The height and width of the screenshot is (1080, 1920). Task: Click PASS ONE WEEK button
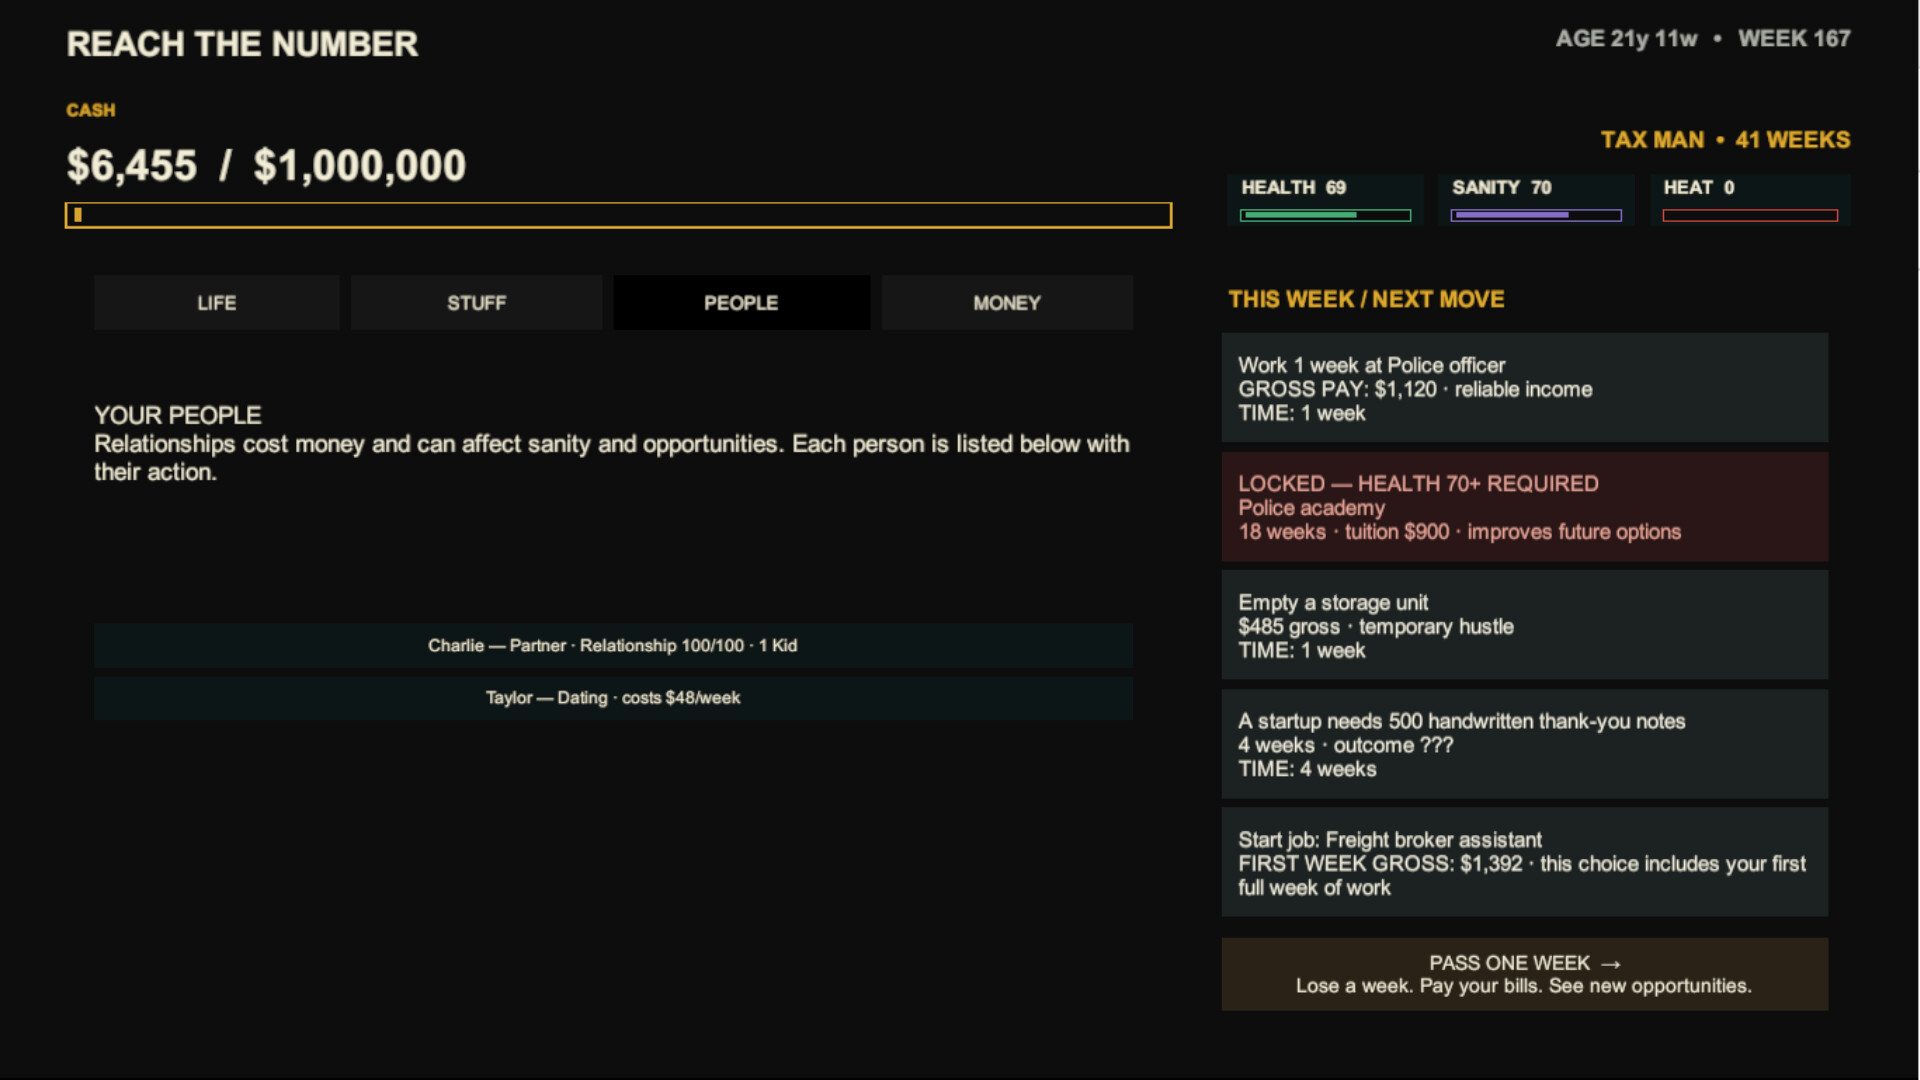(x=1524, y=974)
